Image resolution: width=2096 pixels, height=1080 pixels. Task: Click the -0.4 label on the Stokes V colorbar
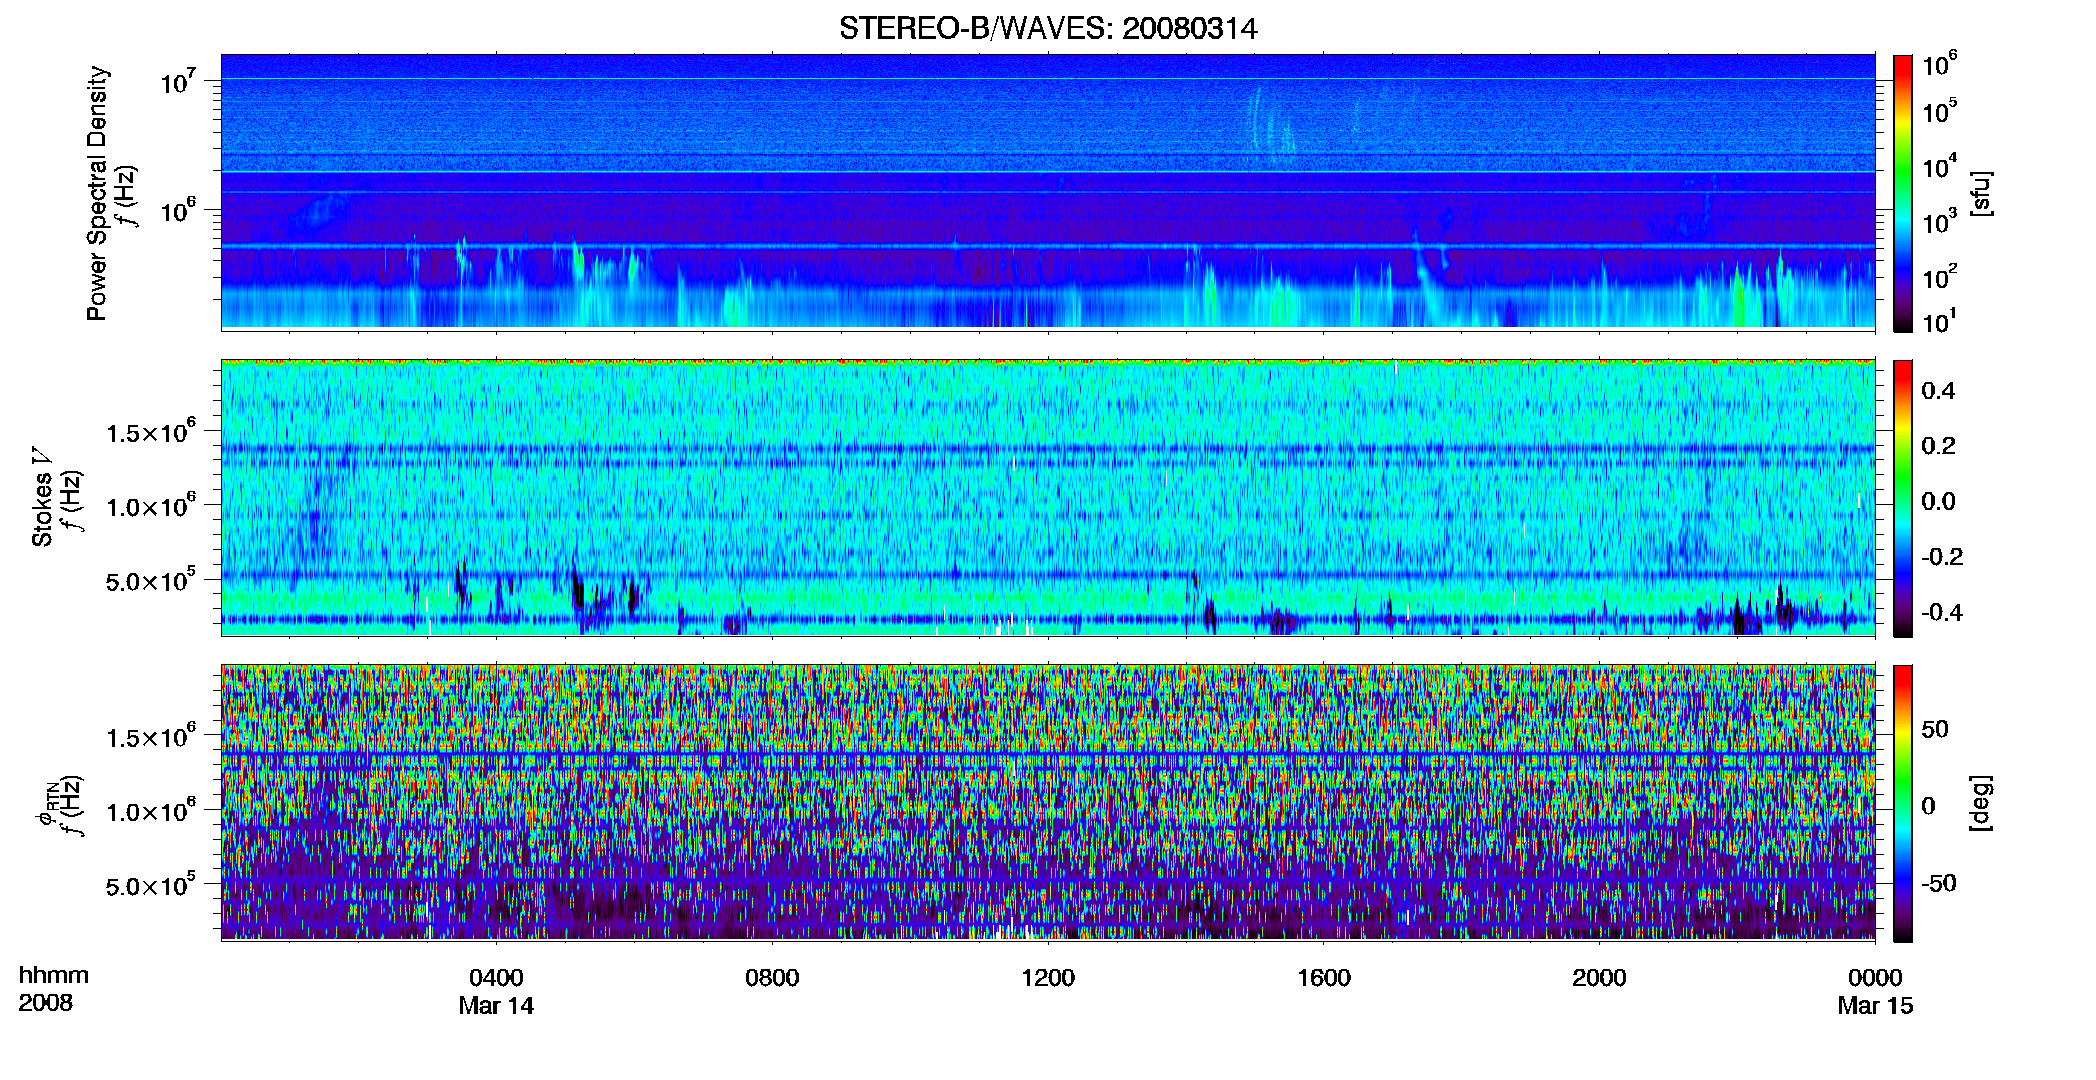1942,612
